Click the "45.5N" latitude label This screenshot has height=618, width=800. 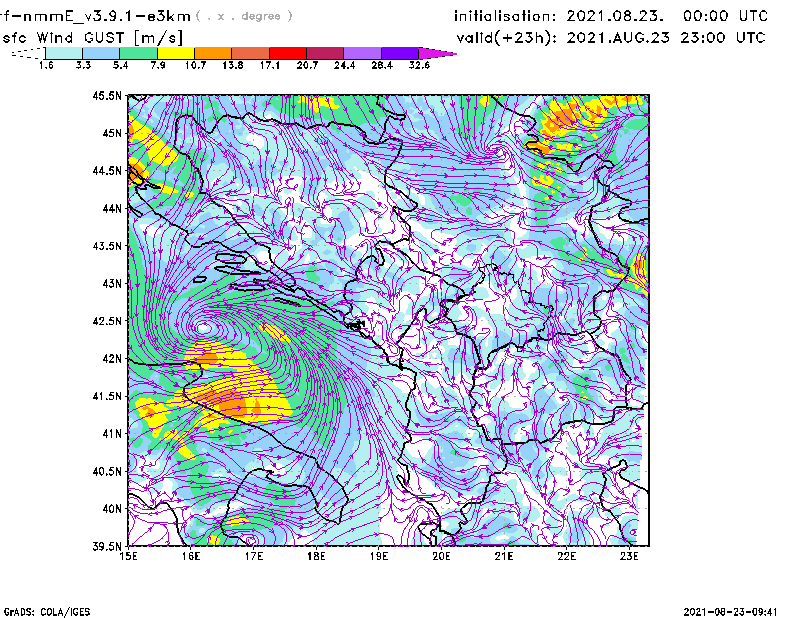[107, 95]
